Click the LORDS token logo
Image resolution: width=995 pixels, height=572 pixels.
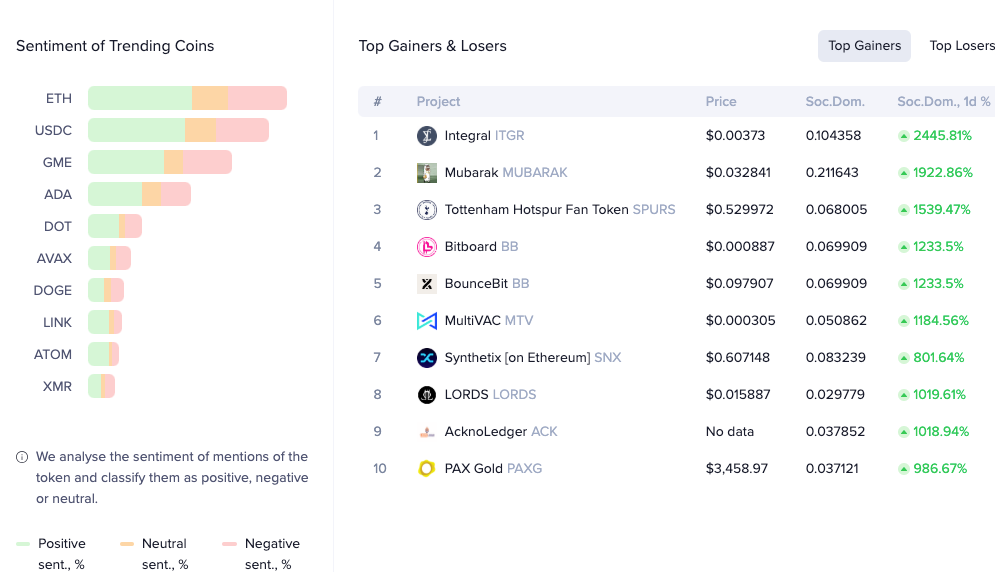tap(426, 395)
